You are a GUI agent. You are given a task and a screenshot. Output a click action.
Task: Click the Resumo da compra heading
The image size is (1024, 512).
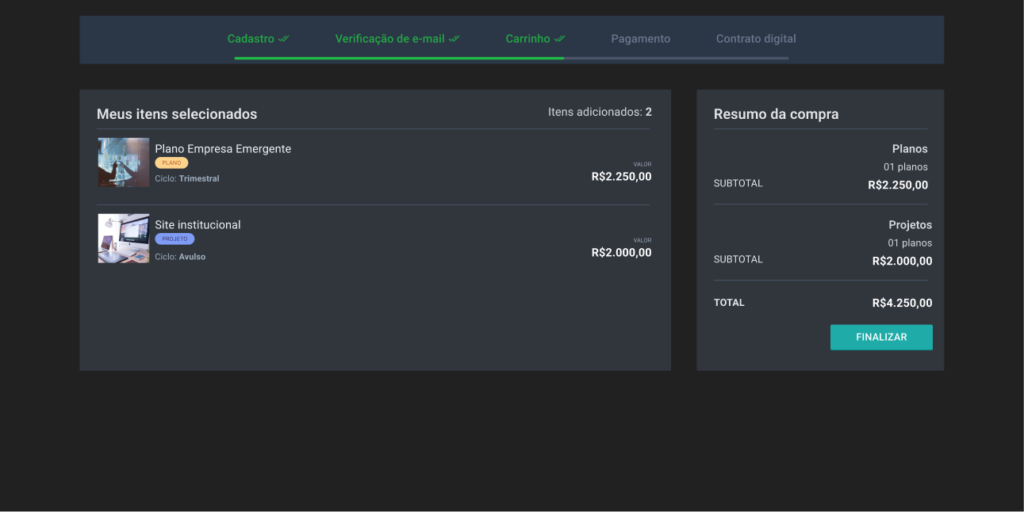776,114
